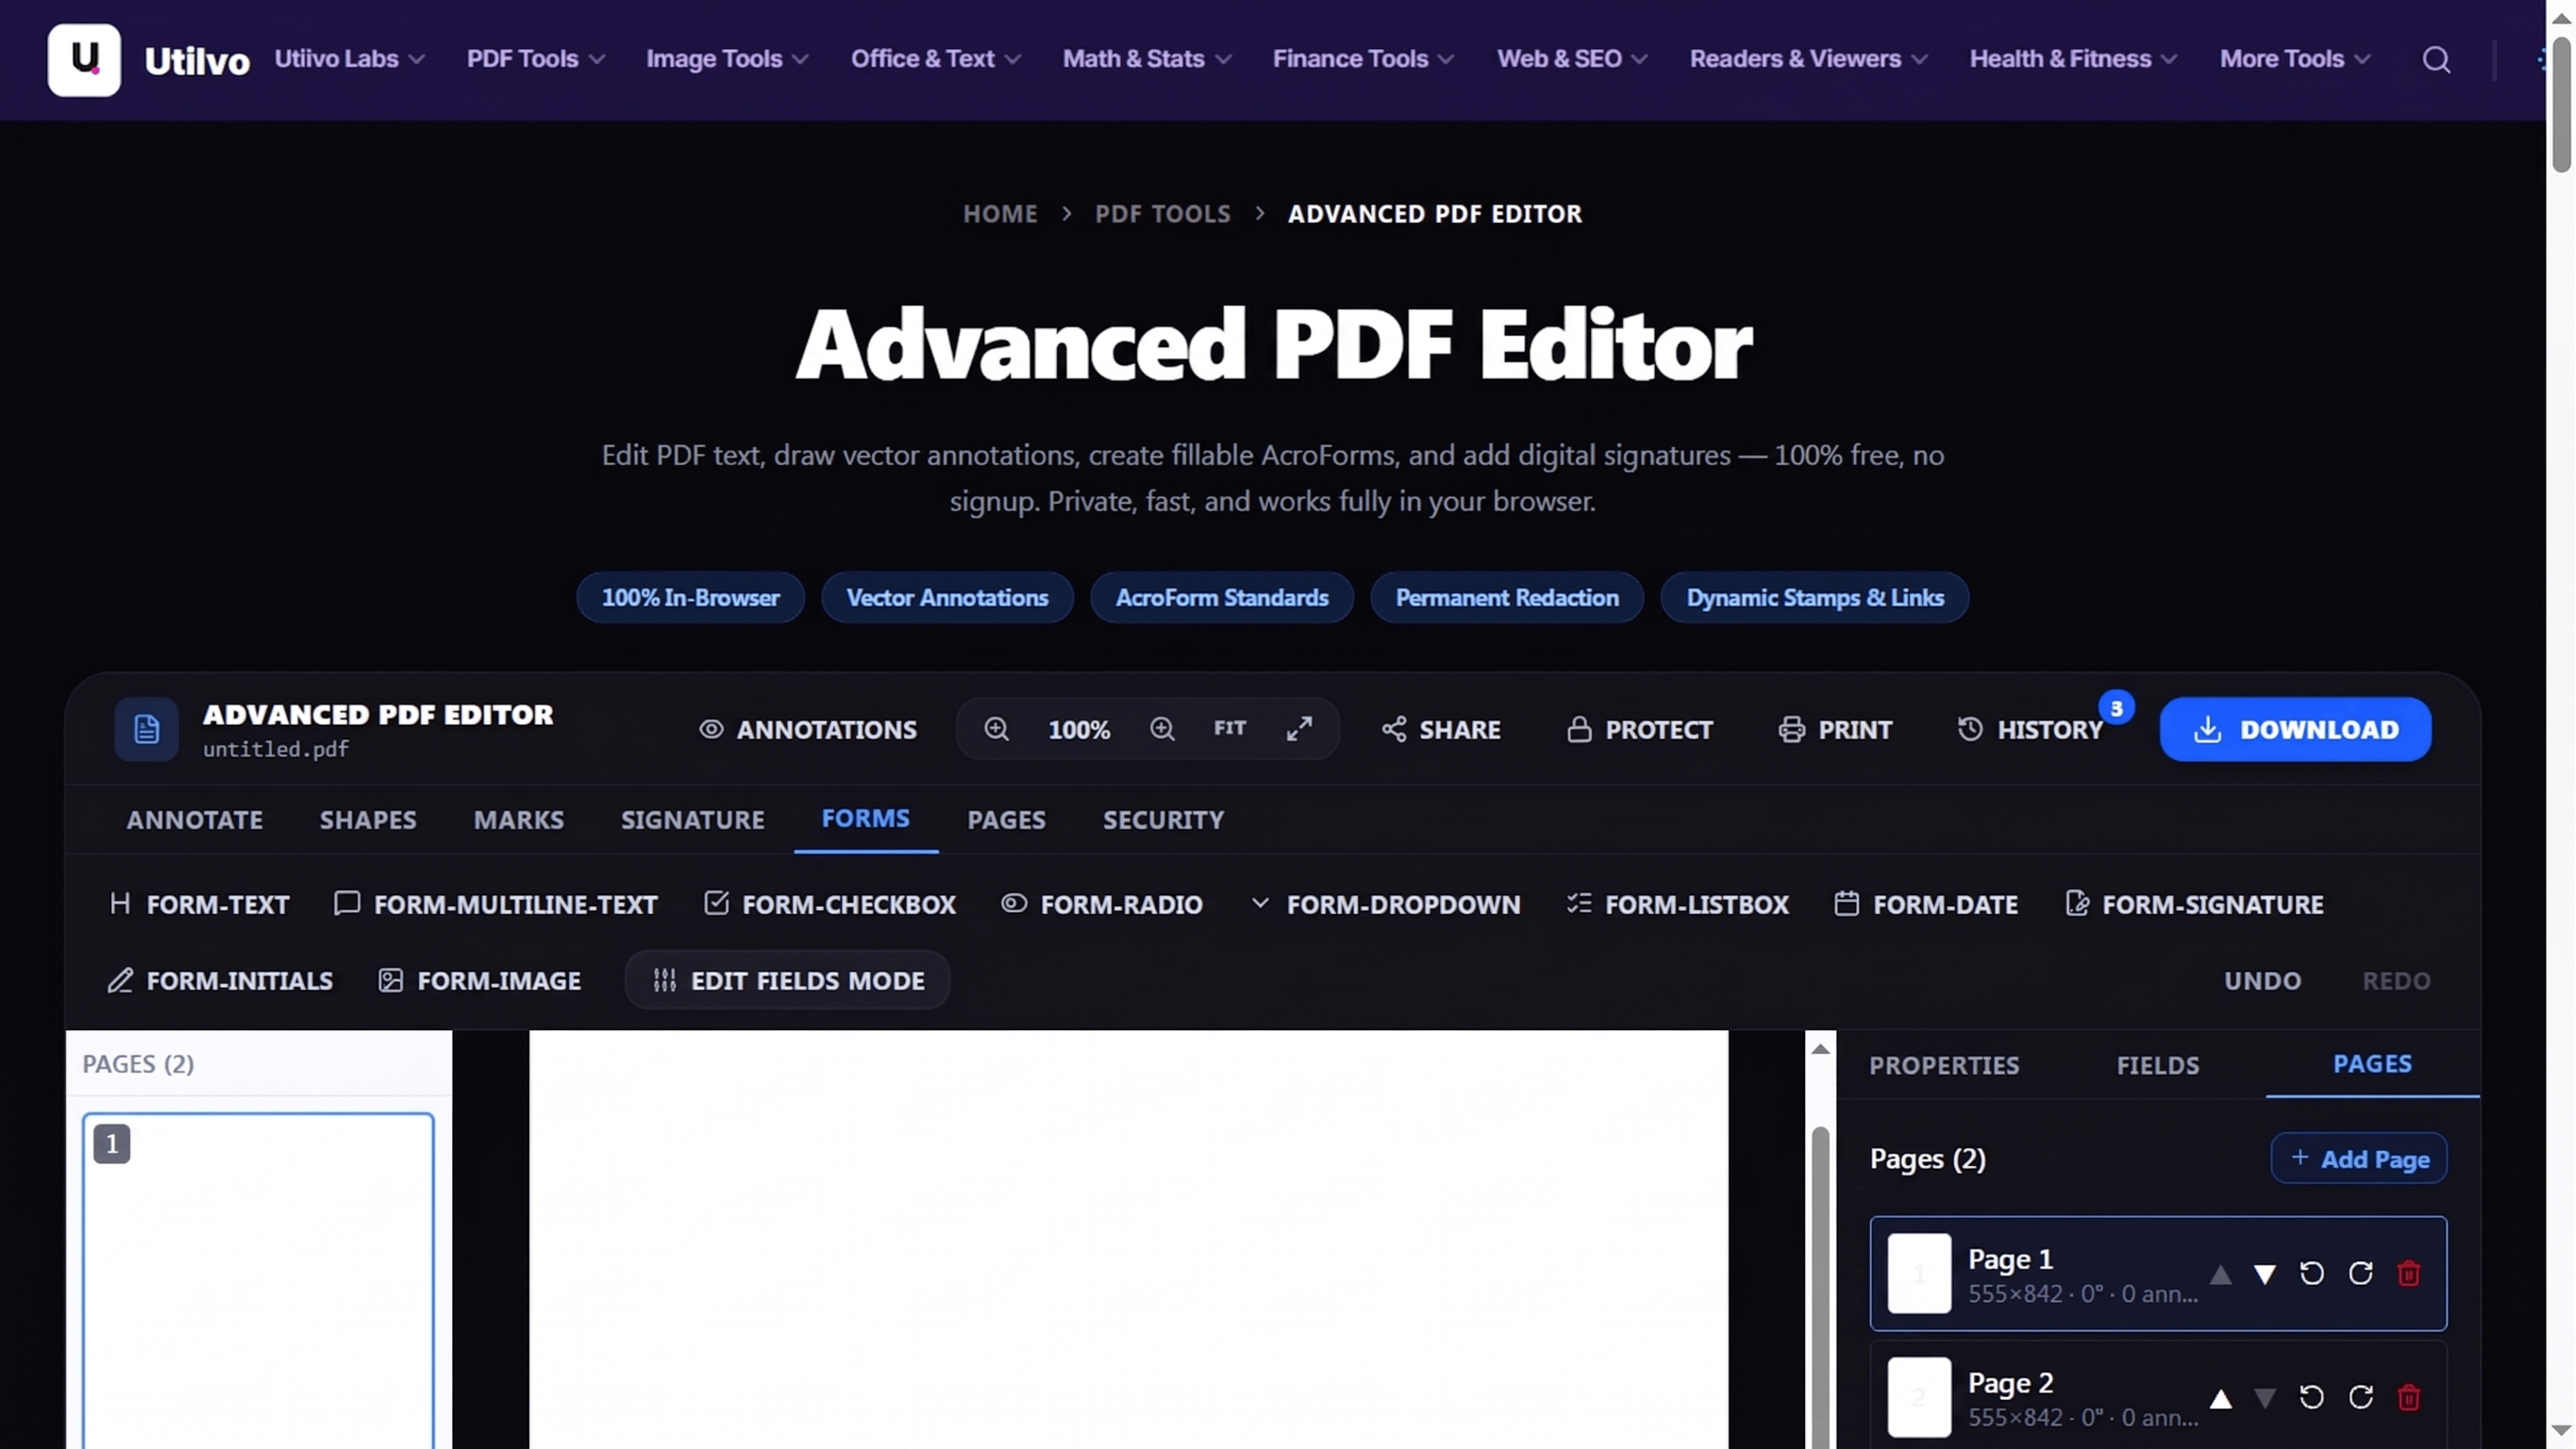Screen dimensions: 2576x1449
Task: Click the Add Page button
Action: click(x=2359, y=1158)
